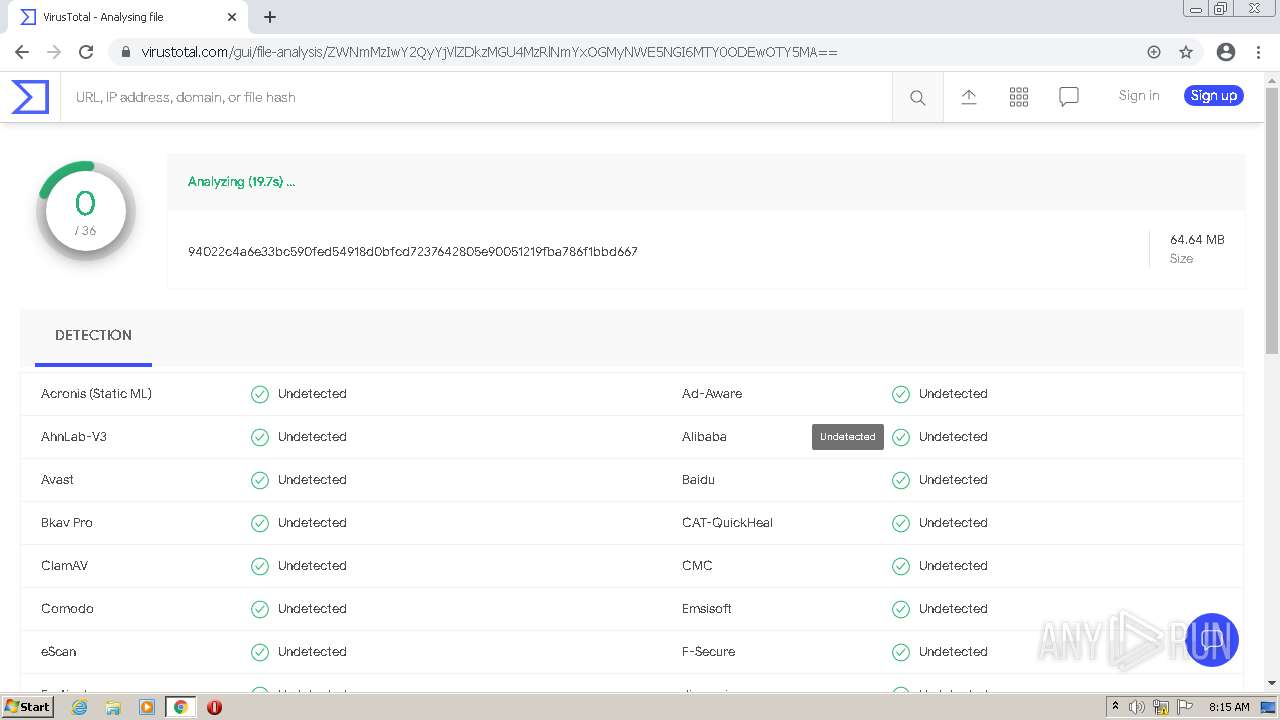Screen dimensions: 1280x720
Task: Open the blue chat bubble button
Action: point(1212,640)
